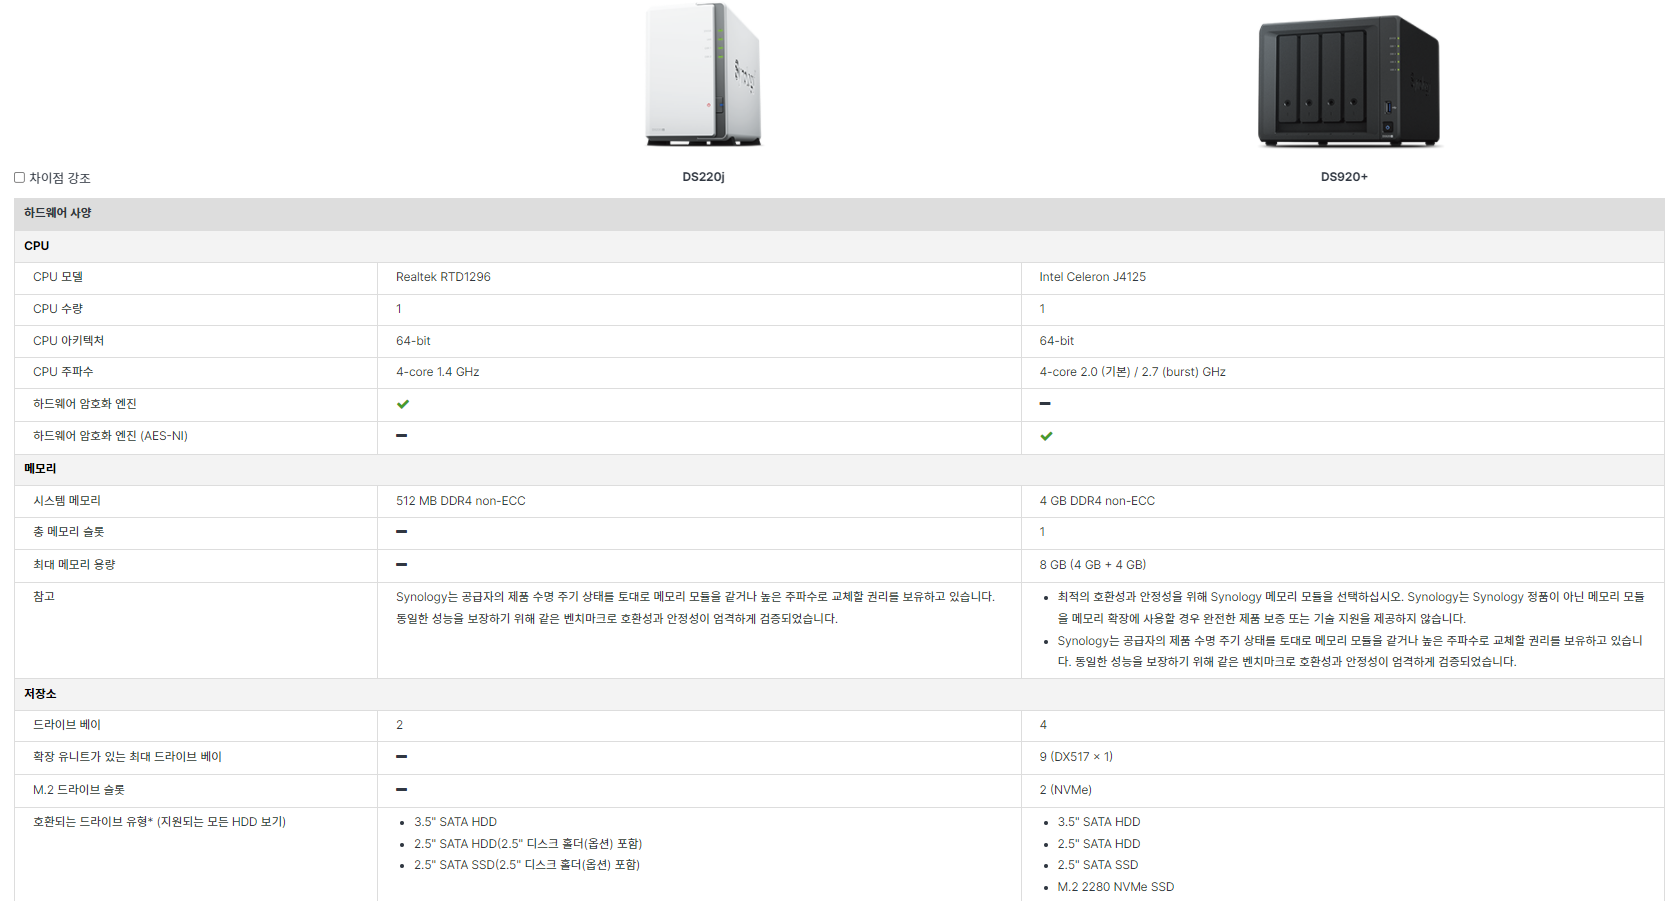
Task: Select the 9 (DX517 × 1) value
Action: (1076, 757)
